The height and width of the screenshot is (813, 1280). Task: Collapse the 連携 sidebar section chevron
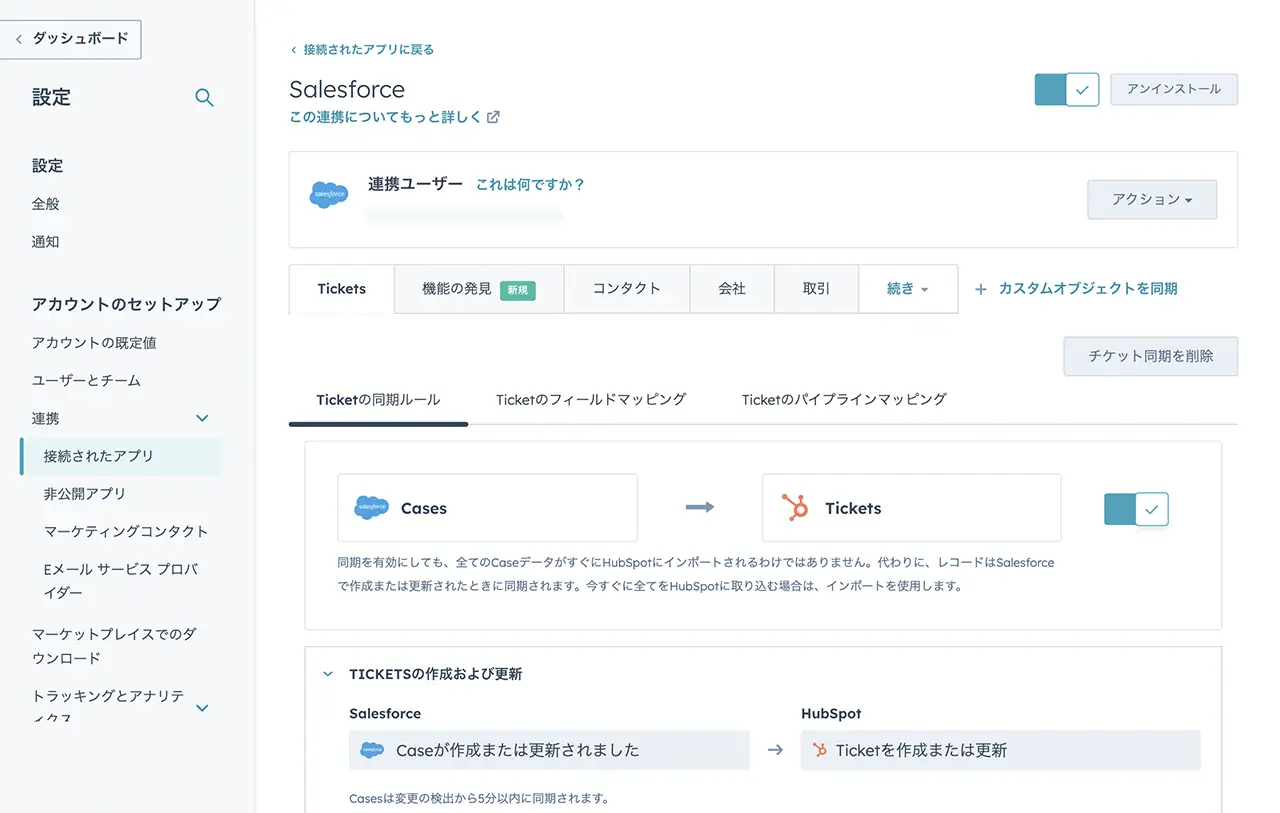202,418
